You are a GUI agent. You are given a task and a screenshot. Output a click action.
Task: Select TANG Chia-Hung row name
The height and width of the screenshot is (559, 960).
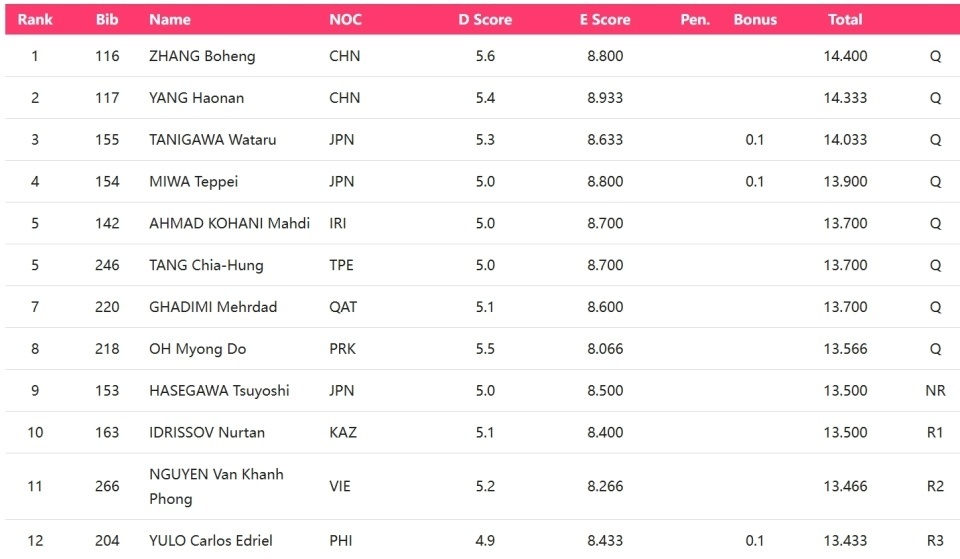point(206,265)
